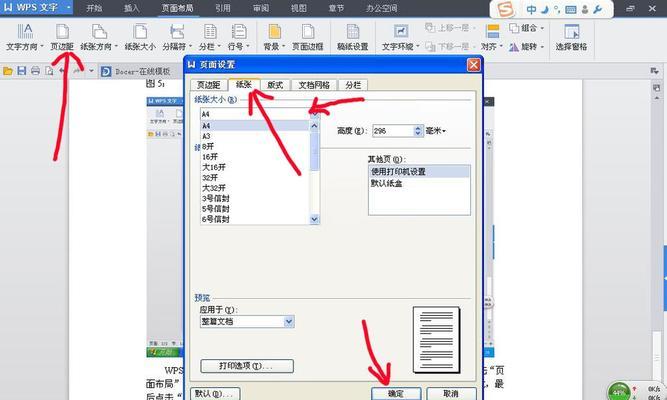Select 5号信封 in the paper size list
The image size is (667, 400).
(x=255, y=209)
